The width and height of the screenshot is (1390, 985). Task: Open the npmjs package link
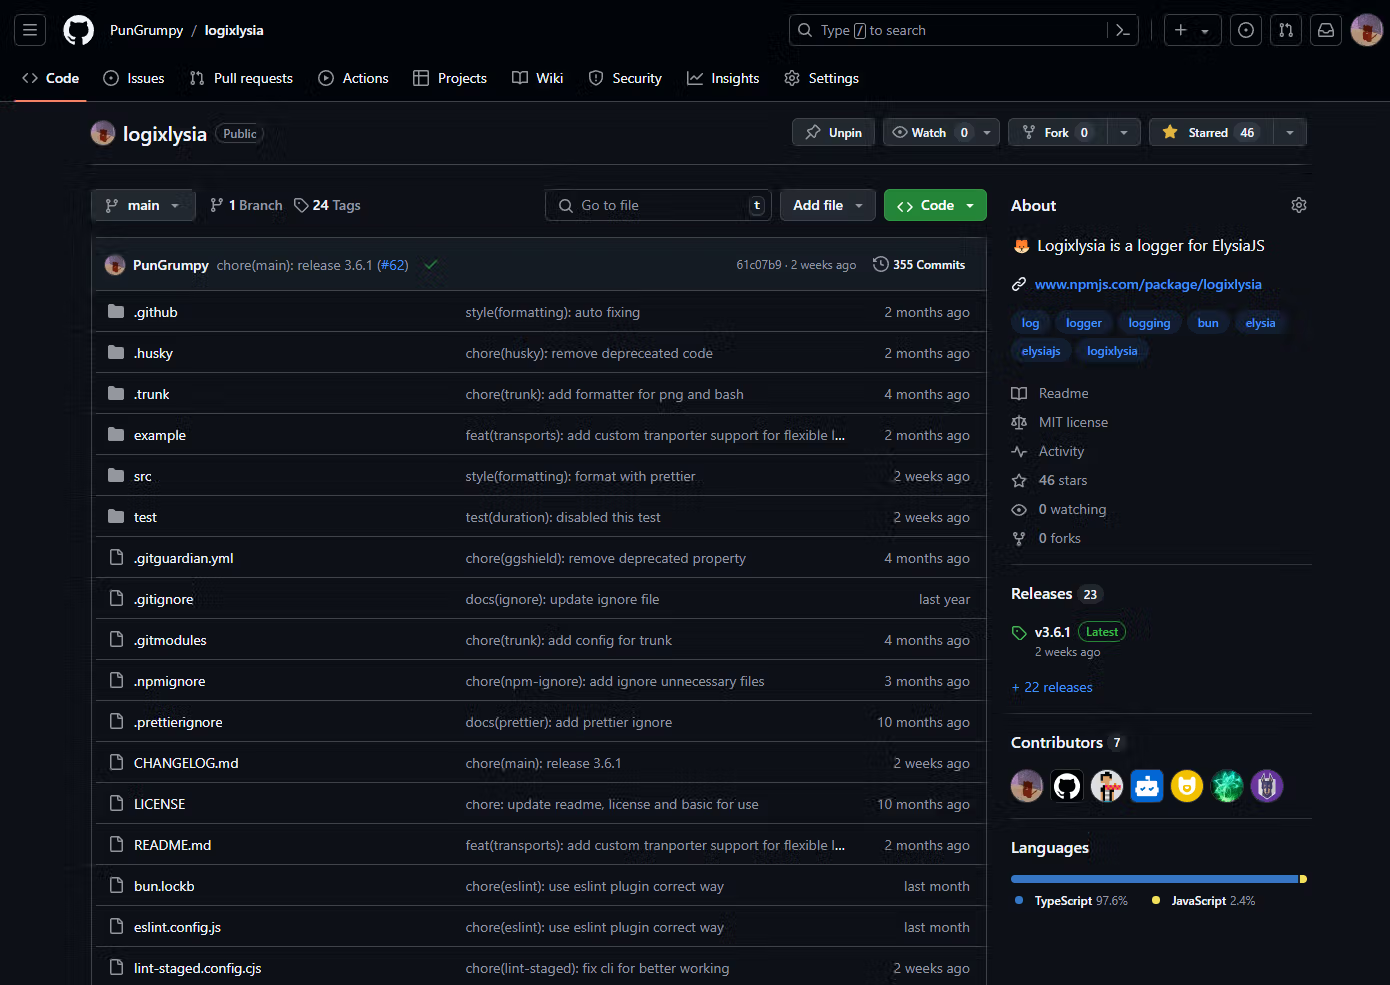(x=1147, y=285)
